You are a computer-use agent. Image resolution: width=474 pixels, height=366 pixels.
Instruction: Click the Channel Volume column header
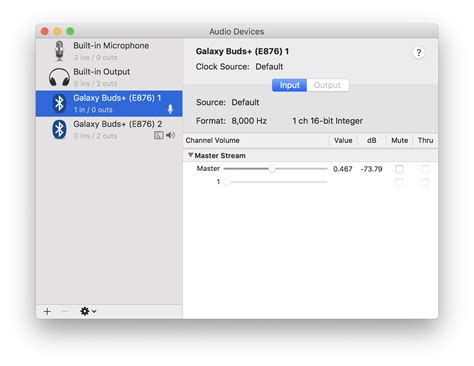tap(213, 140)
